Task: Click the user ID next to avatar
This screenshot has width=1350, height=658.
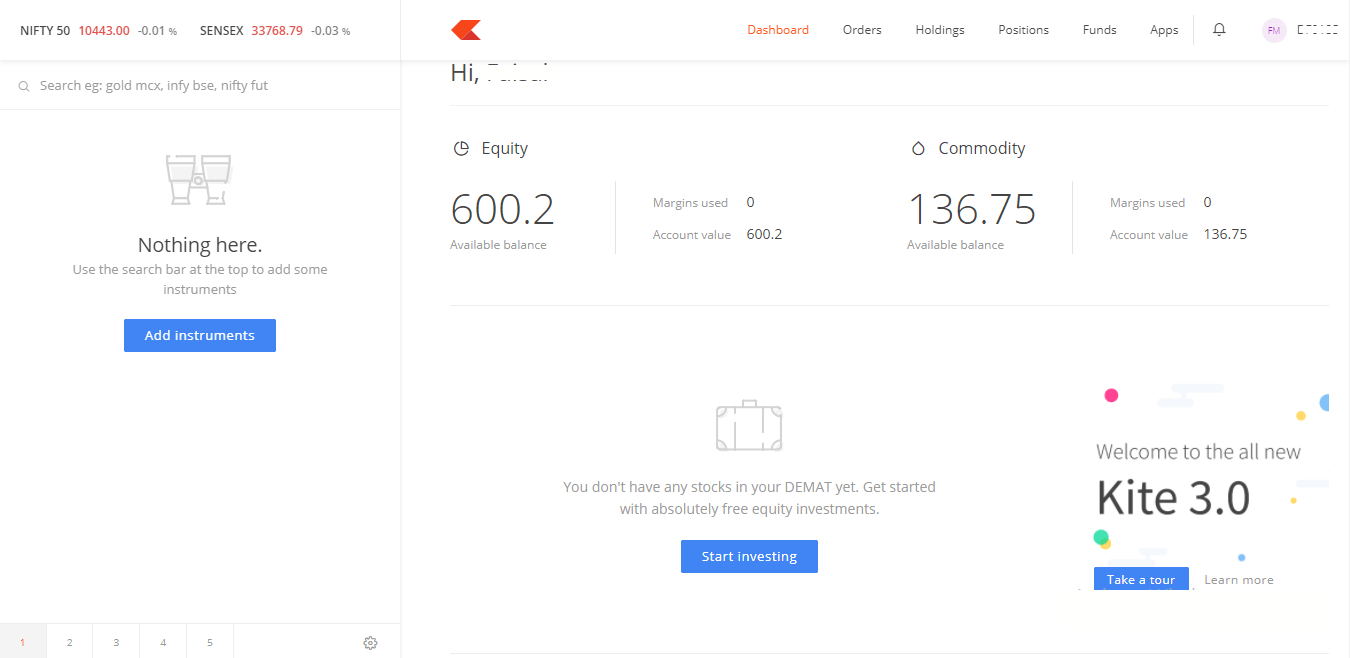Action: click(1317, 30)
